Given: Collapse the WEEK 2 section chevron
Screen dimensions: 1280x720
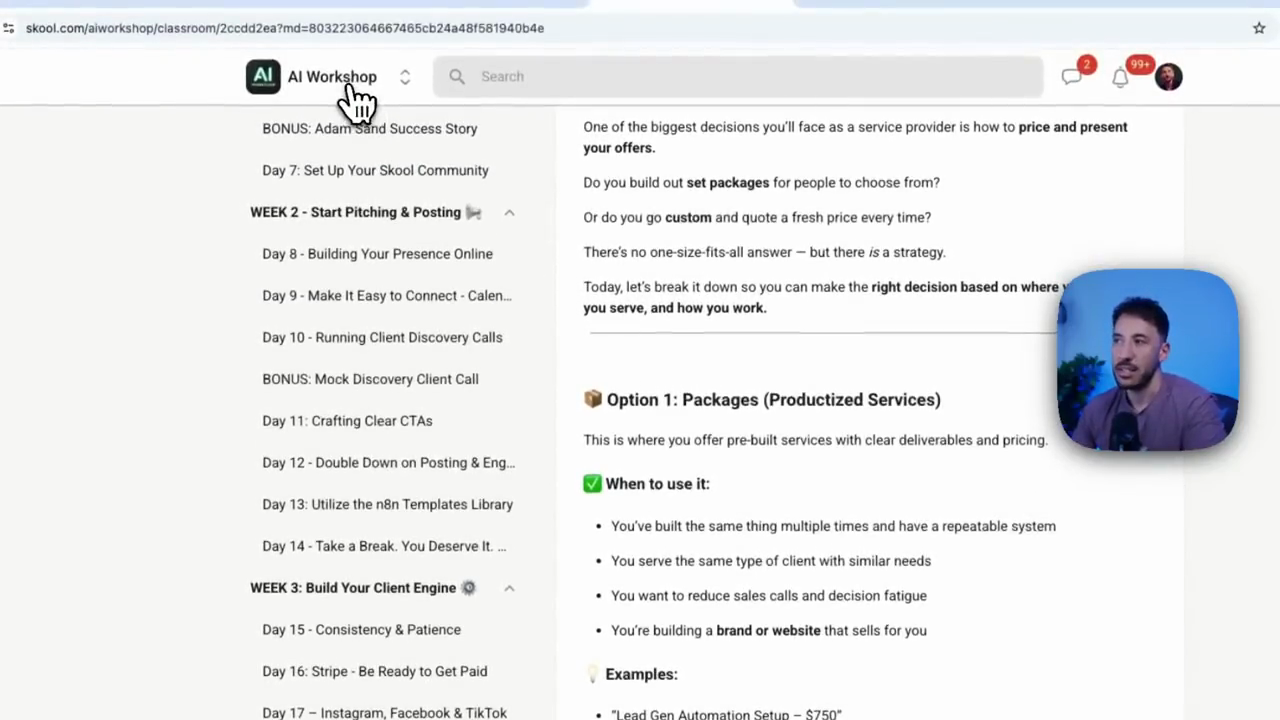Looking at the screenshot, I should point(509,212).
